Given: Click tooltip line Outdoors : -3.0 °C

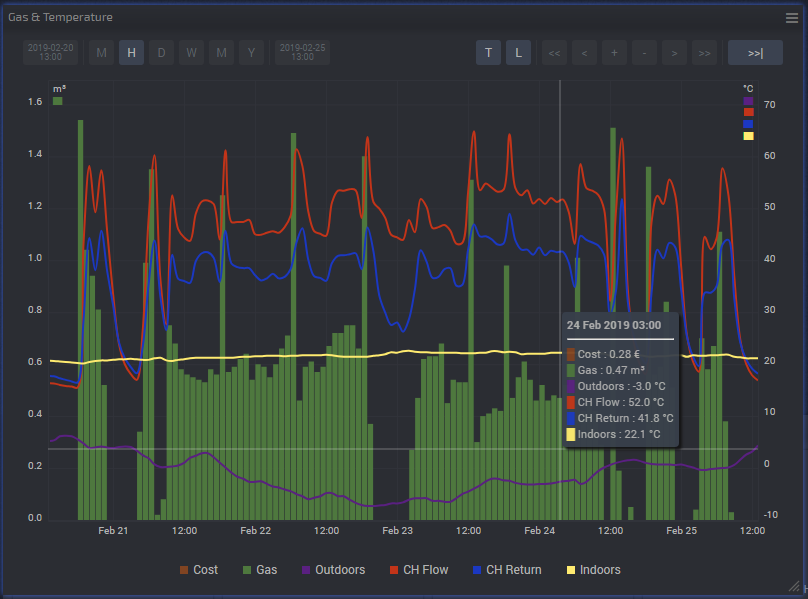Looking at the screenshot, I should (616, 386).
